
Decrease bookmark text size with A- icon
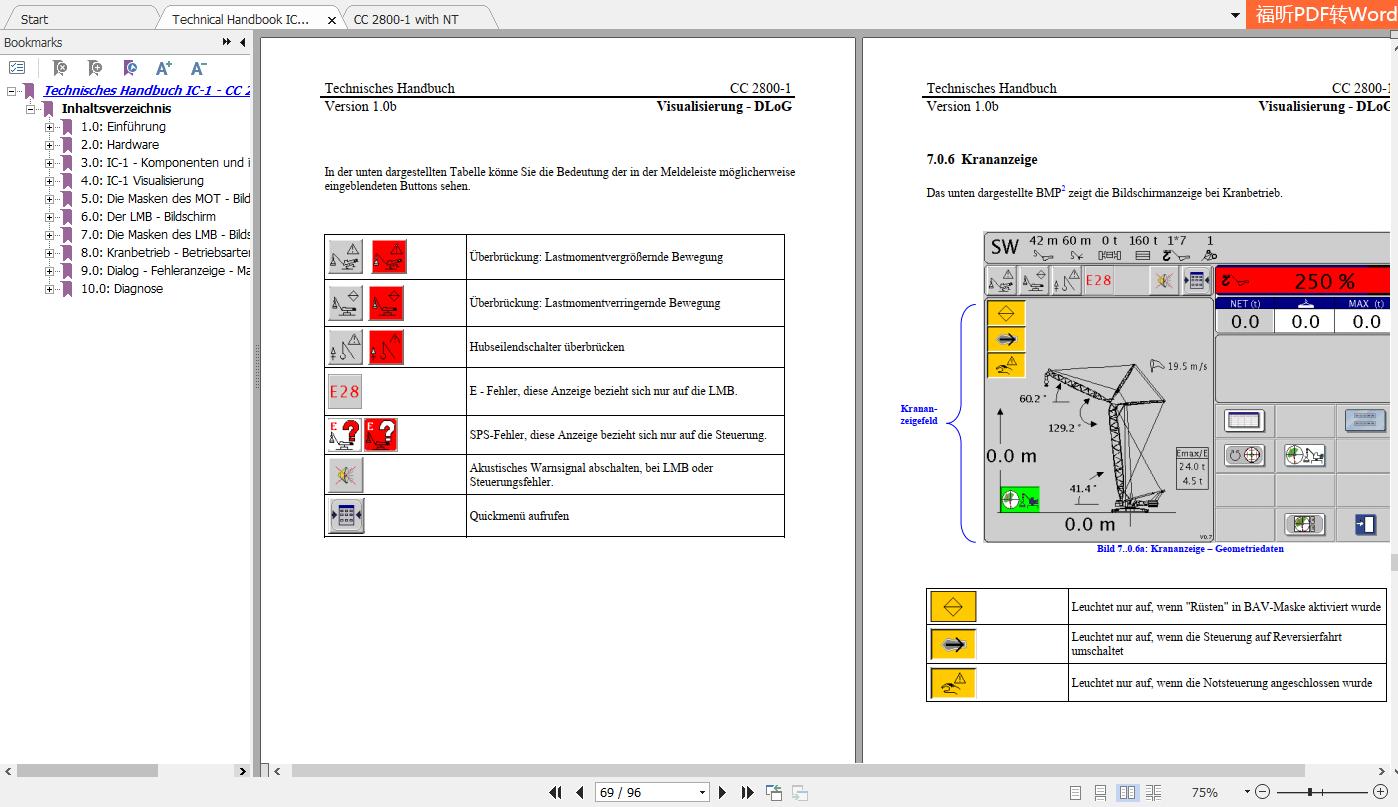(196, 68)
